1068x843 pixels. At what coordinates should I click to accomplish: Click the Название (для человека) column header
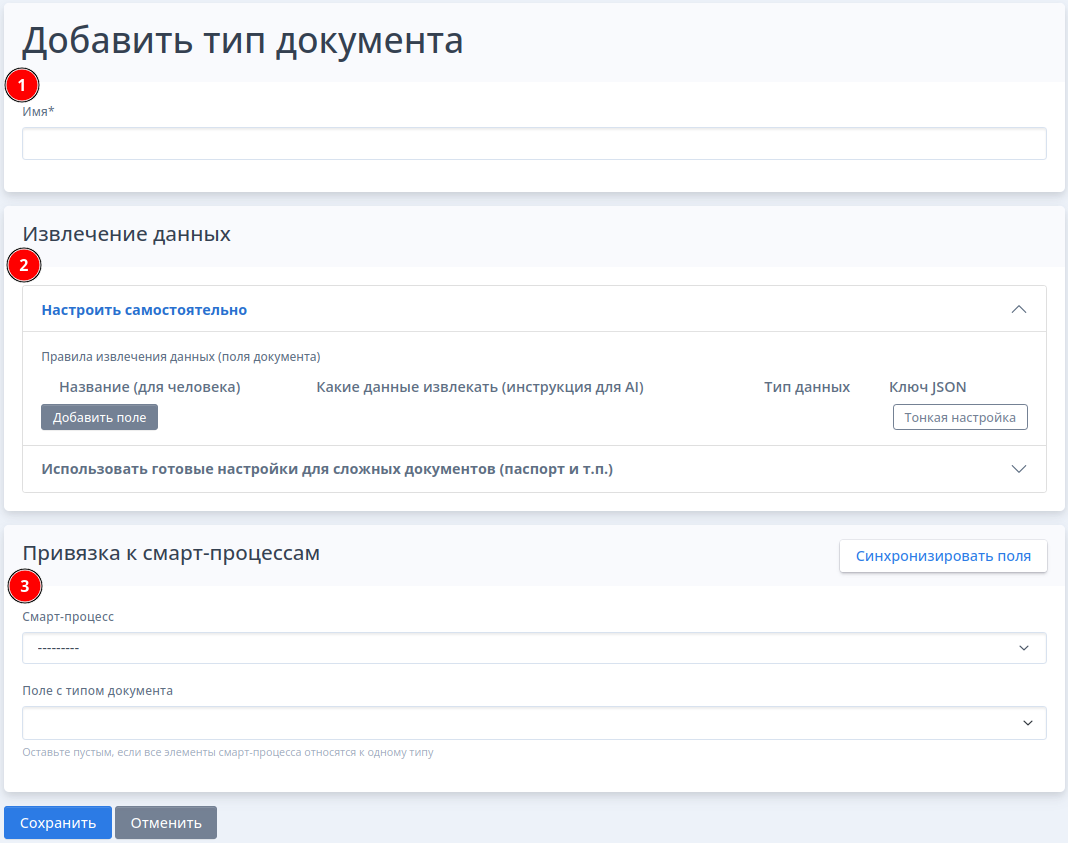150,387
